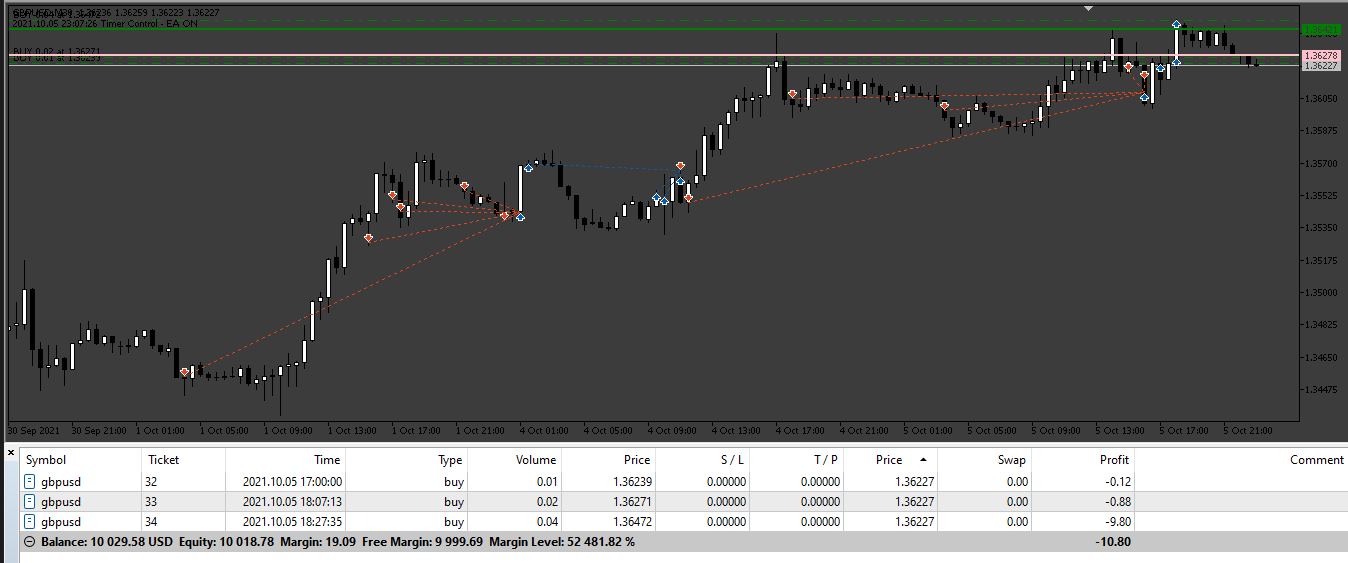Sort orders by the Swap column header
The height and width of the screenshot is (563, 1348).
1011,460
